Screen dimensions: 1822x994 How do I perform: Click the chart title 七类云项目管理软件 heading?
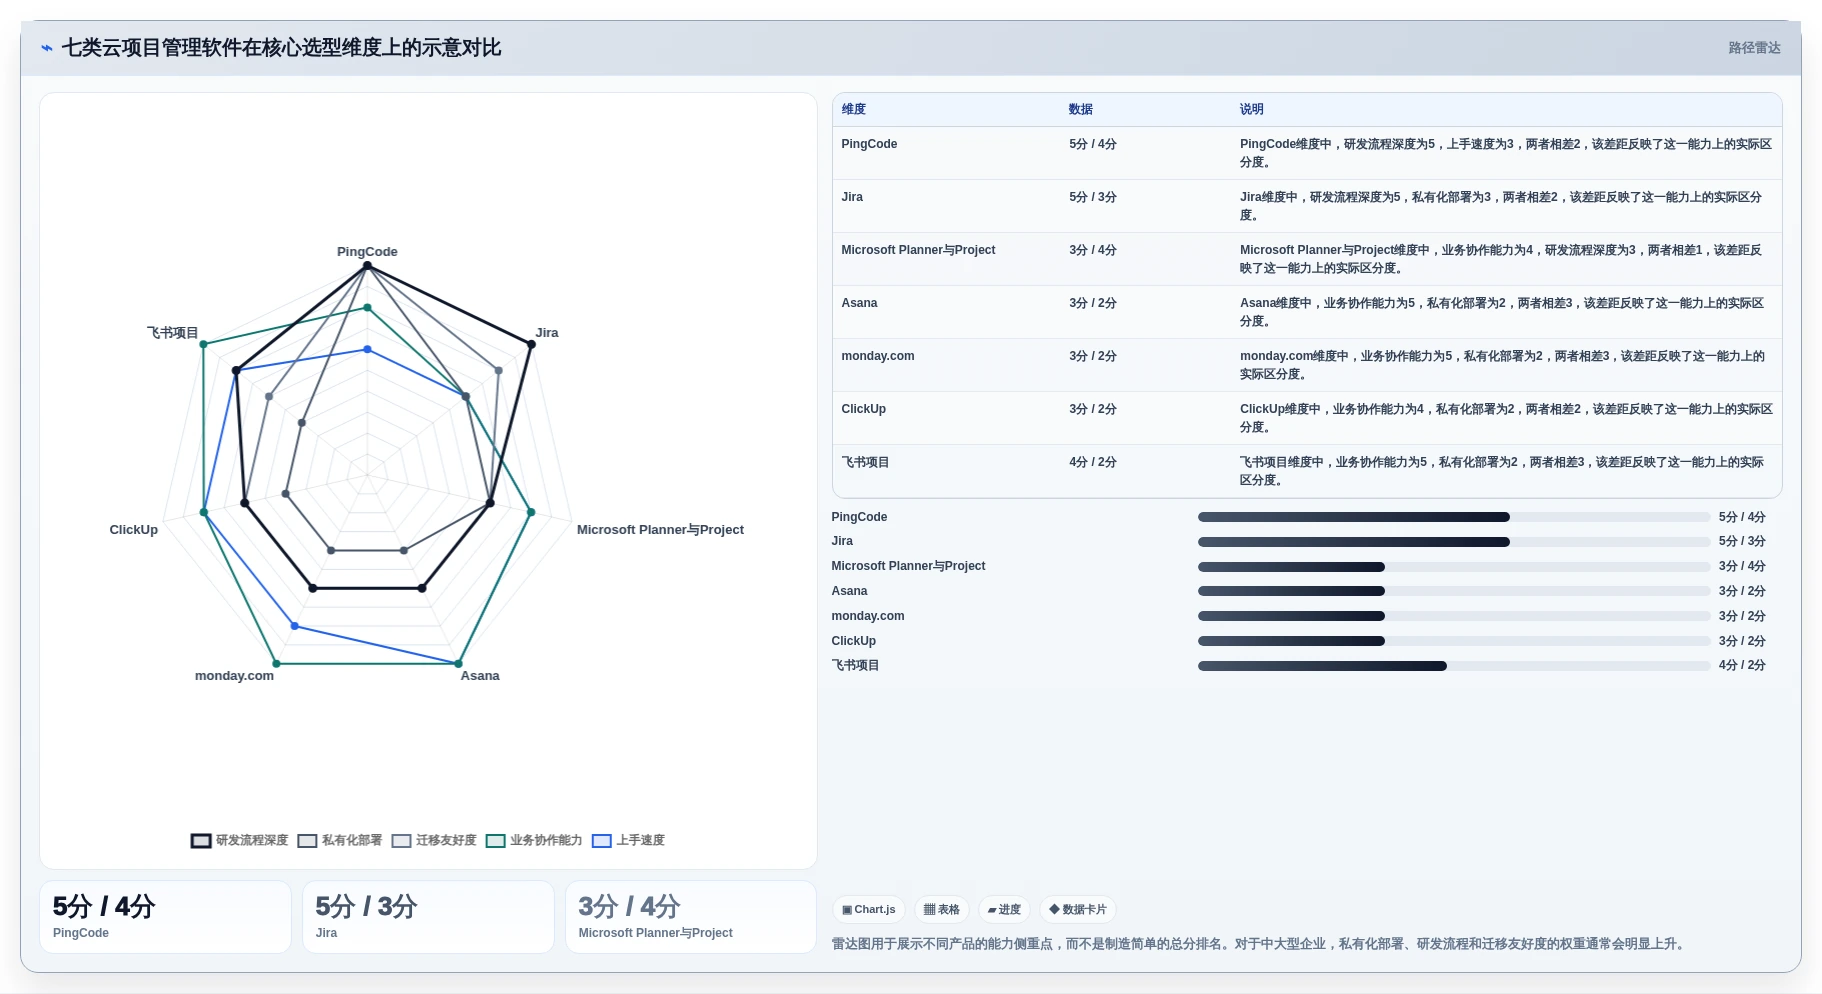(281, 48)
